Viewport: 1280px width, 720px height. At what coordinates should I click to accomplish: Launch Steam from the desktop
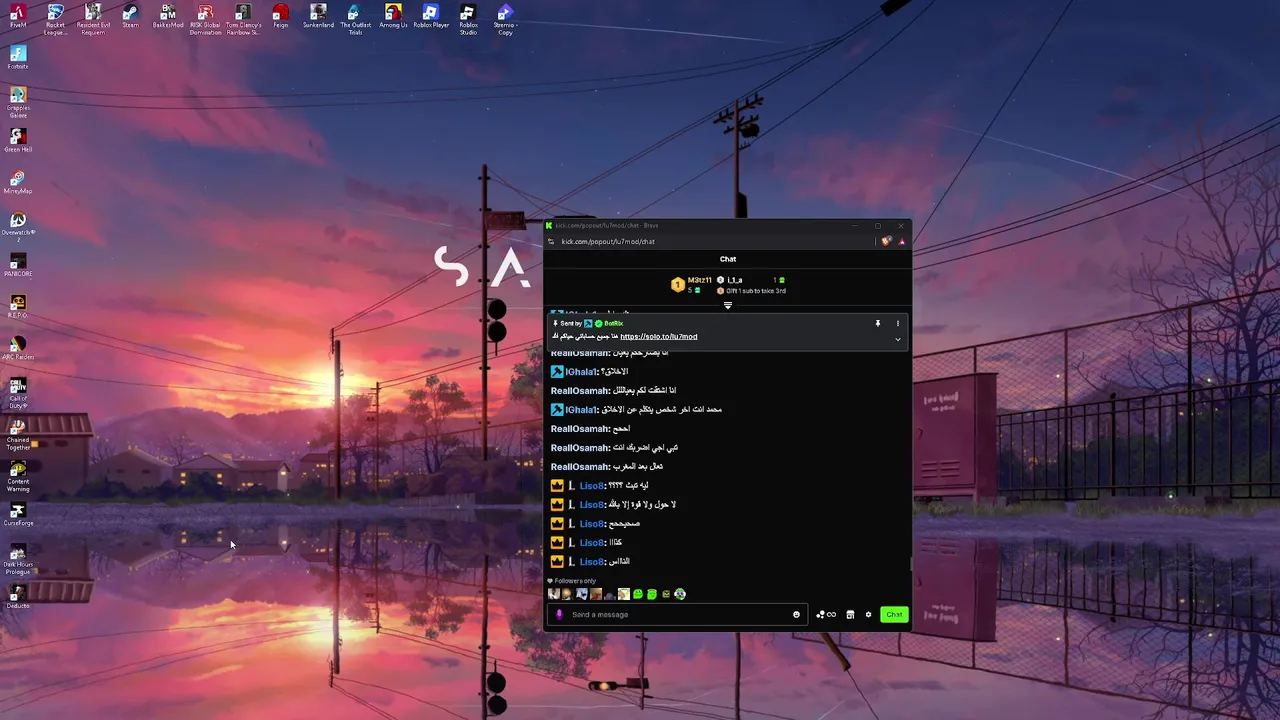[130, 16]
